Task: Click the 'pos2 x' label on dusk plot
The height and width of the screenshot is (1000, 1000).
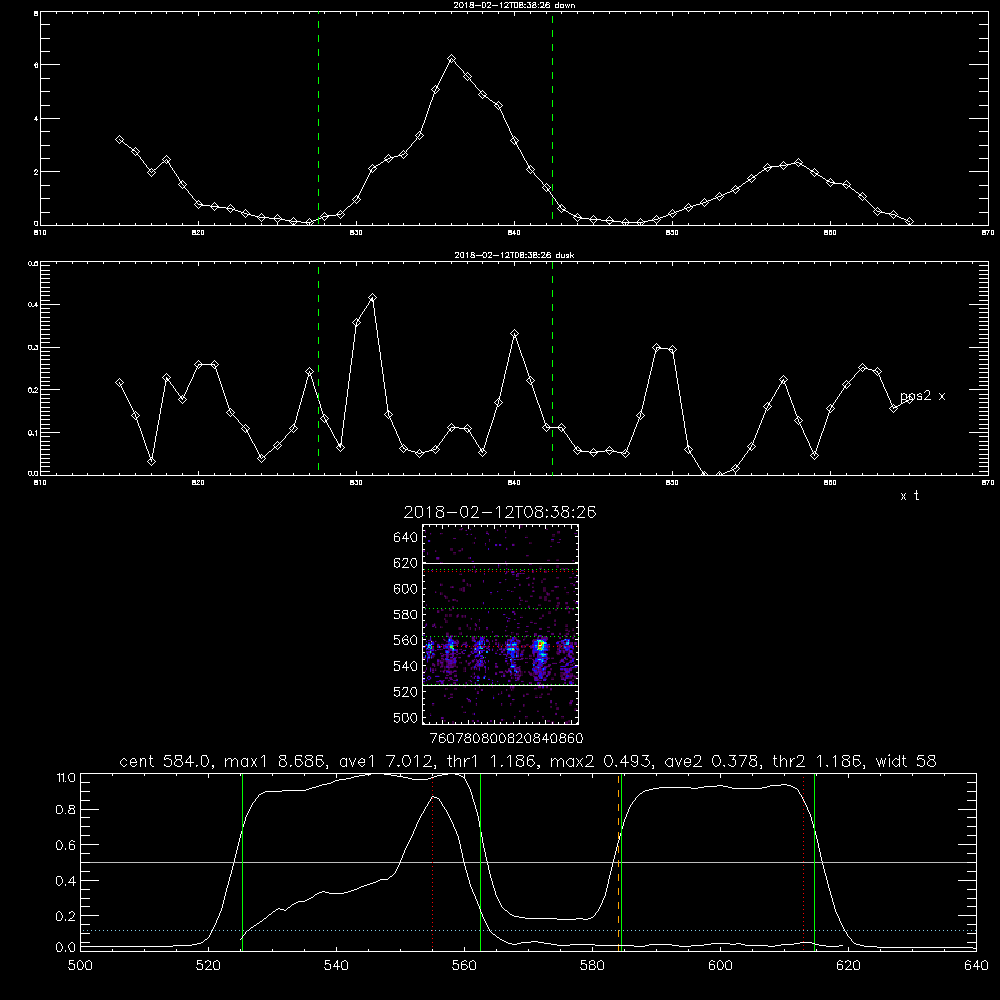Action: point(923,396)
